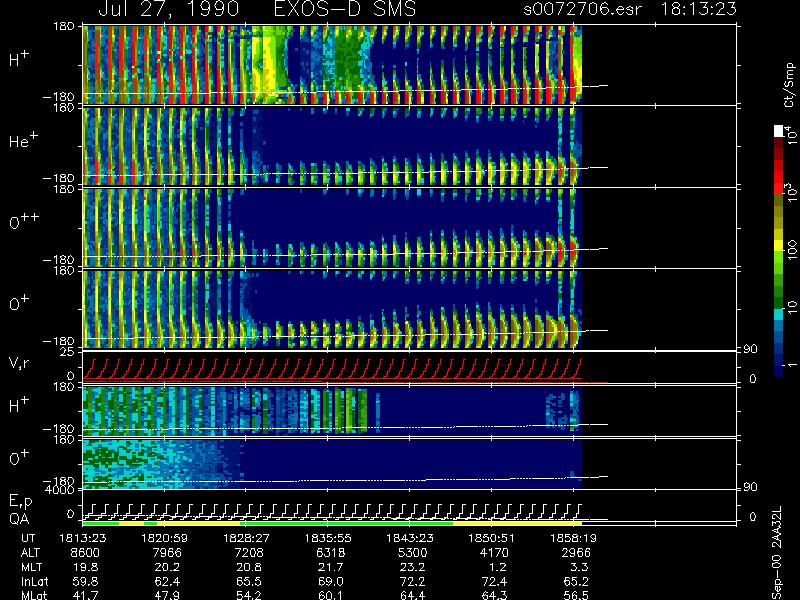The width and height of the screenshot is (800, 600).
Task: Click altitude value "5300"
Action: coord(412,553)
